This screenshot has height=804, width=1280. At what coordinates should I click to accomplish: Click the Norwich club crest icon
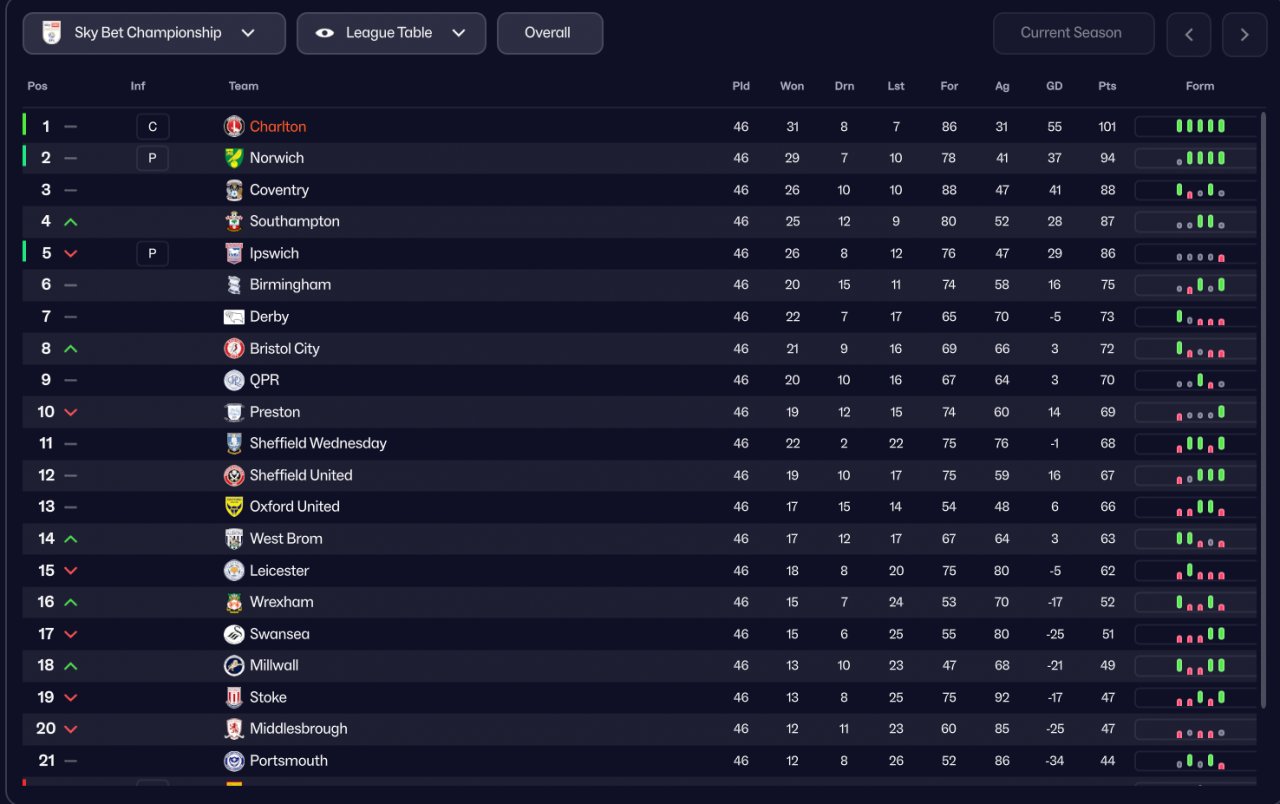[234, 158]
